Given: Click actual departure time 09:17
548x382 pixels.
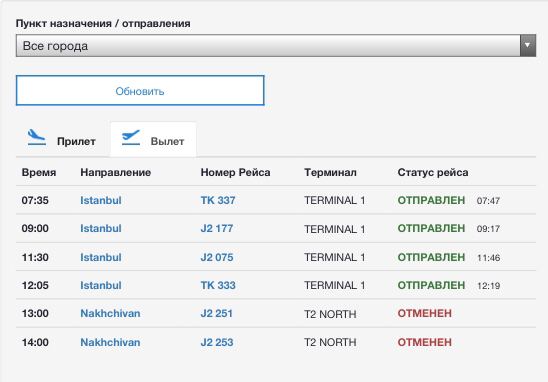Looking at the screenshot, I should pyautogui.click(x=488, y=229).
